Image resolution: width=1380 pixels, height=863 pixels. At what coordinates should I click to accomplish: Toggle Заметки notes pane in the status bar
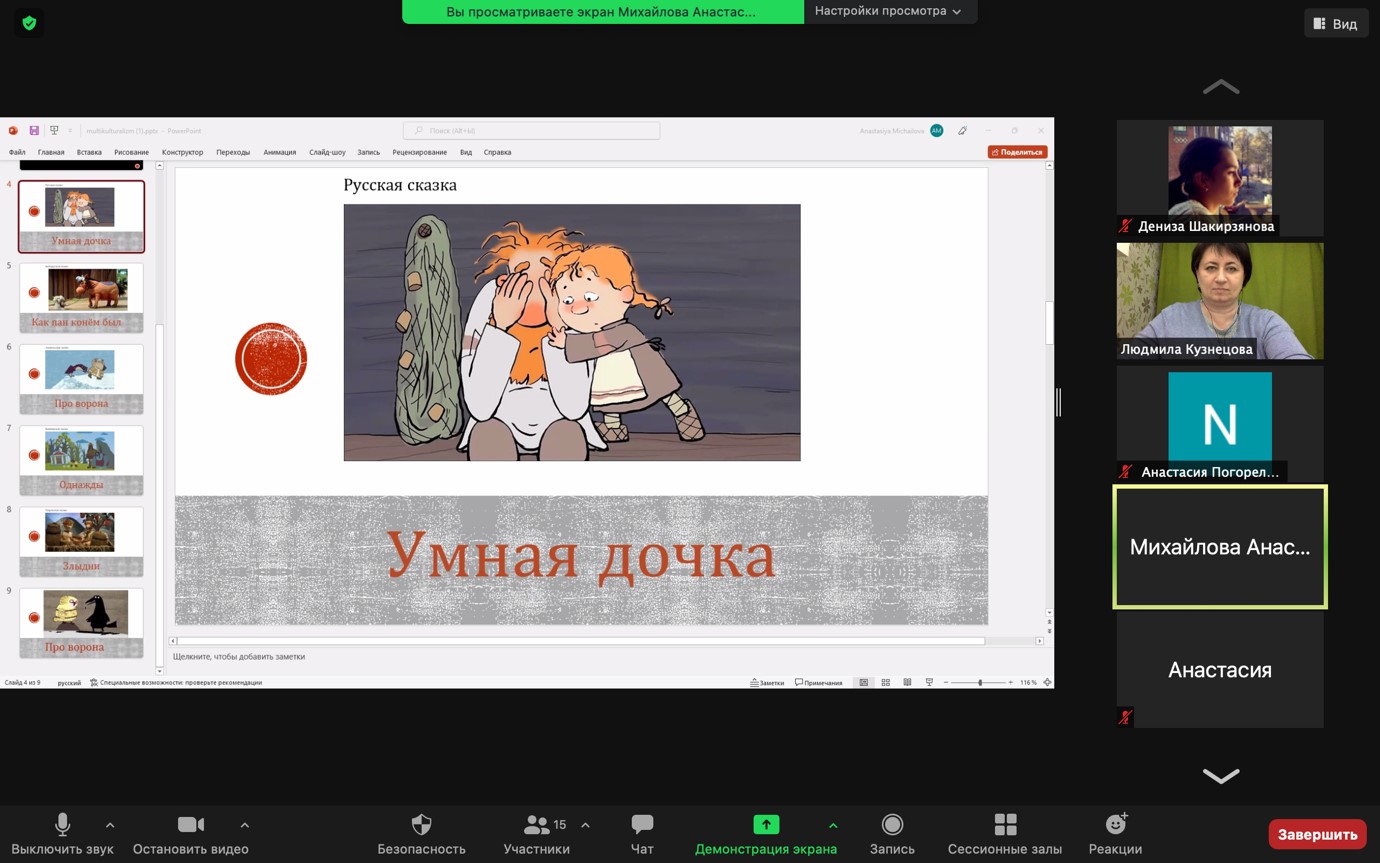click(x=767, y=682)
